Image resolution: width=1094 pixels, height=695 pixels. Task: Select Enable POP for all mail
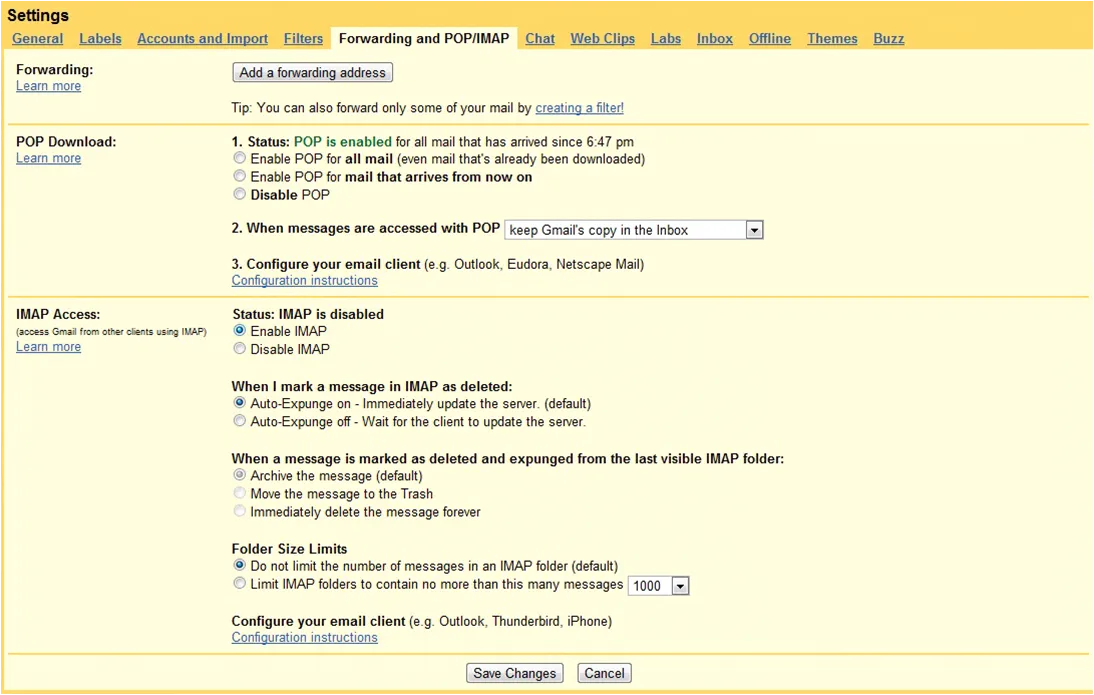(x=239, y=158)
